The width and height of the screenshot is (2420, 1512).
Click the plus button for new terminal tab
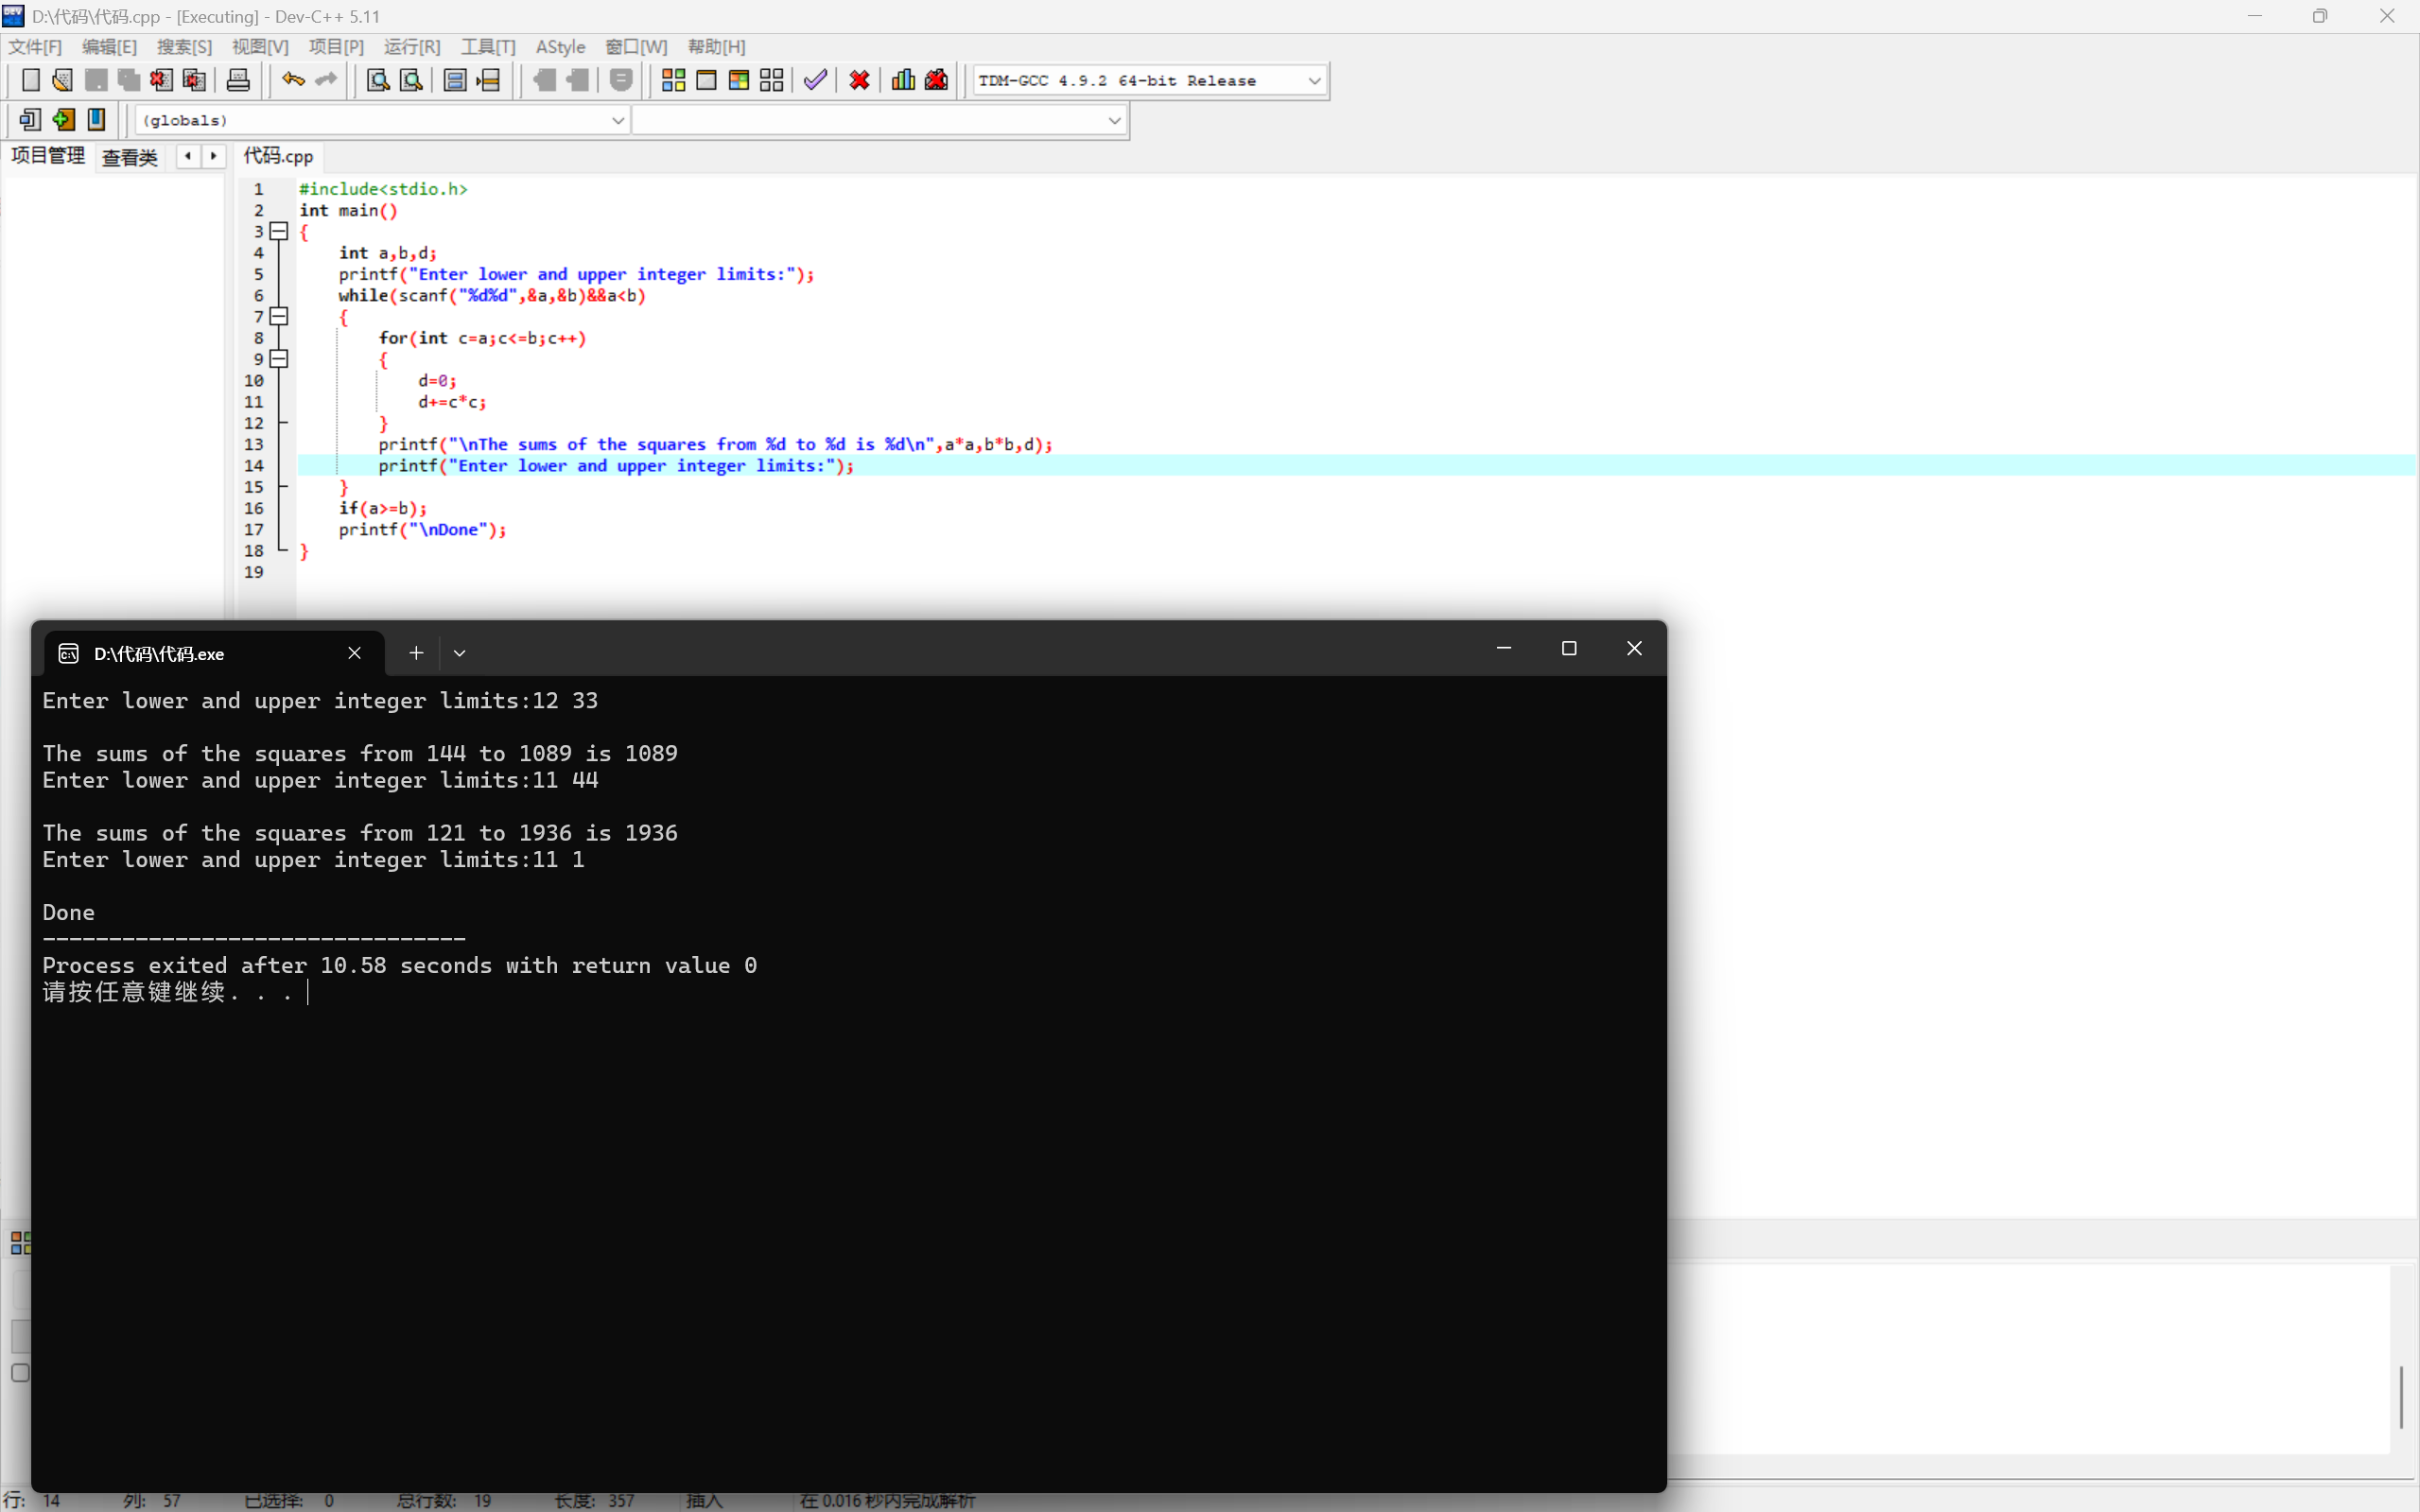[x=416, y=653]
